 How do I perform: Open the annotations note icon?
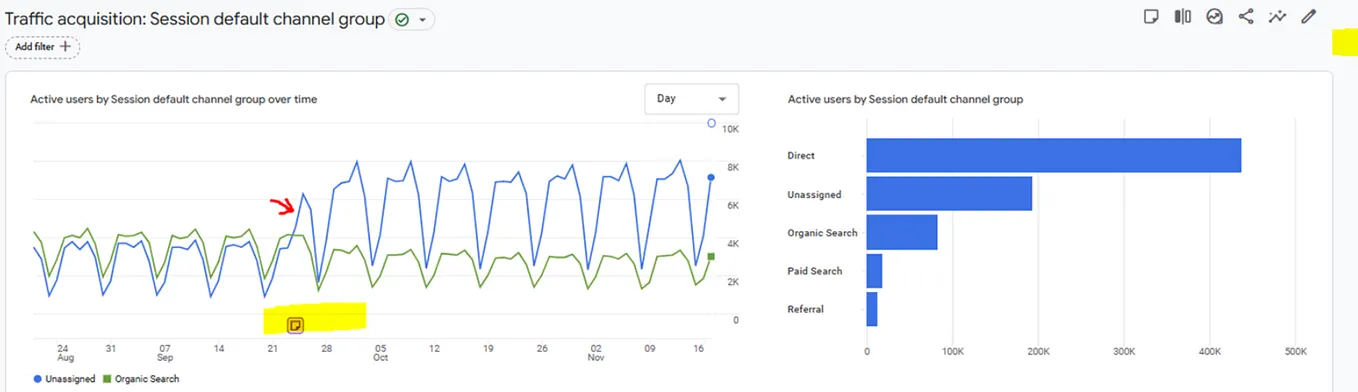tap(1152, 16)
